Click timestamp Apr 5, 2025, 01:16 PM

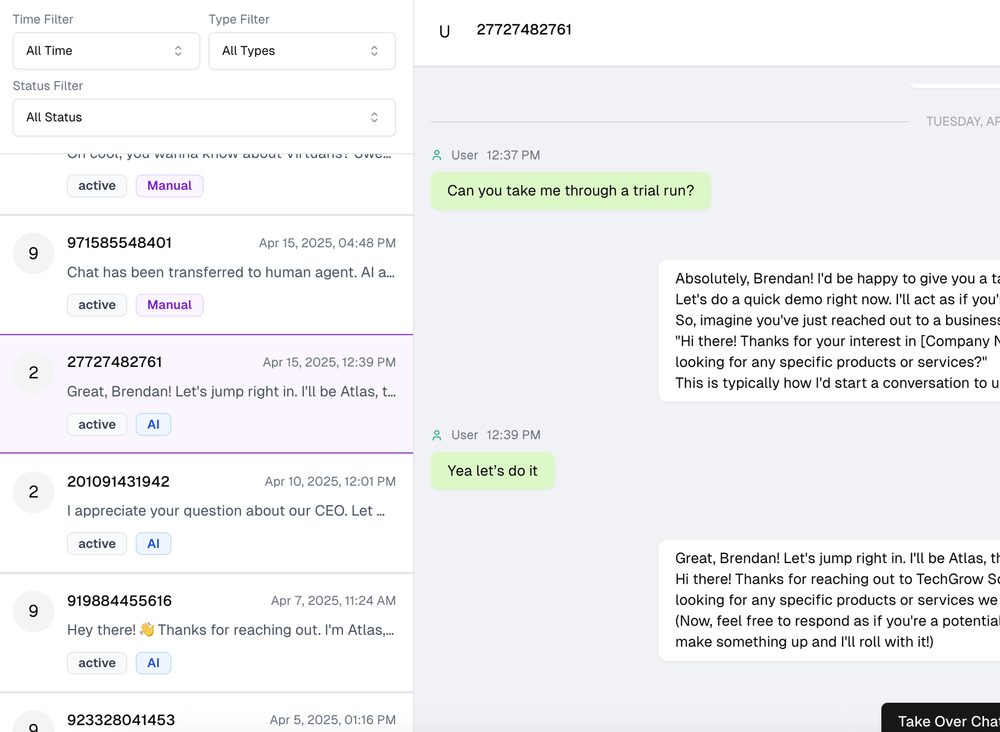(x=333, y=720)
